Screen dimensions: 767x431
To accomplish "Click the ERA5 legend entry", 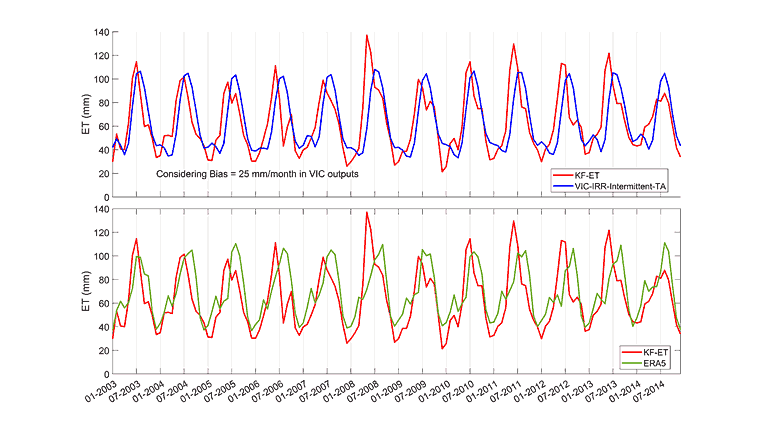I will pyautogui.click(x=654, y=363).
